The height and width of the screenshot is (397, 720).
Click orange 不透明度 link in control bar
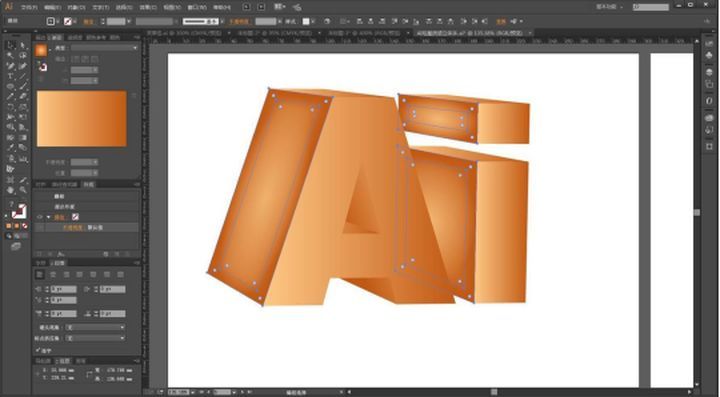point(238,21)
